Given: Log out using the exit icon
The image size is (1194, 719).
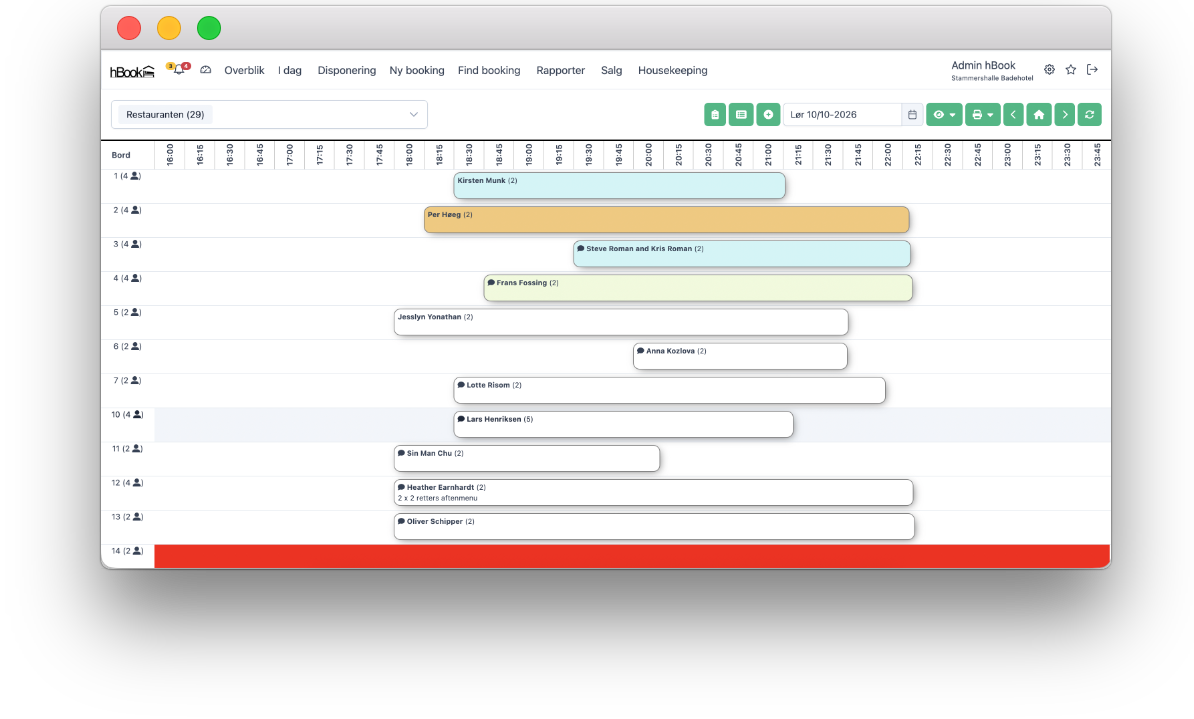Looking at the screenshot, I should tap(1092, 70).
